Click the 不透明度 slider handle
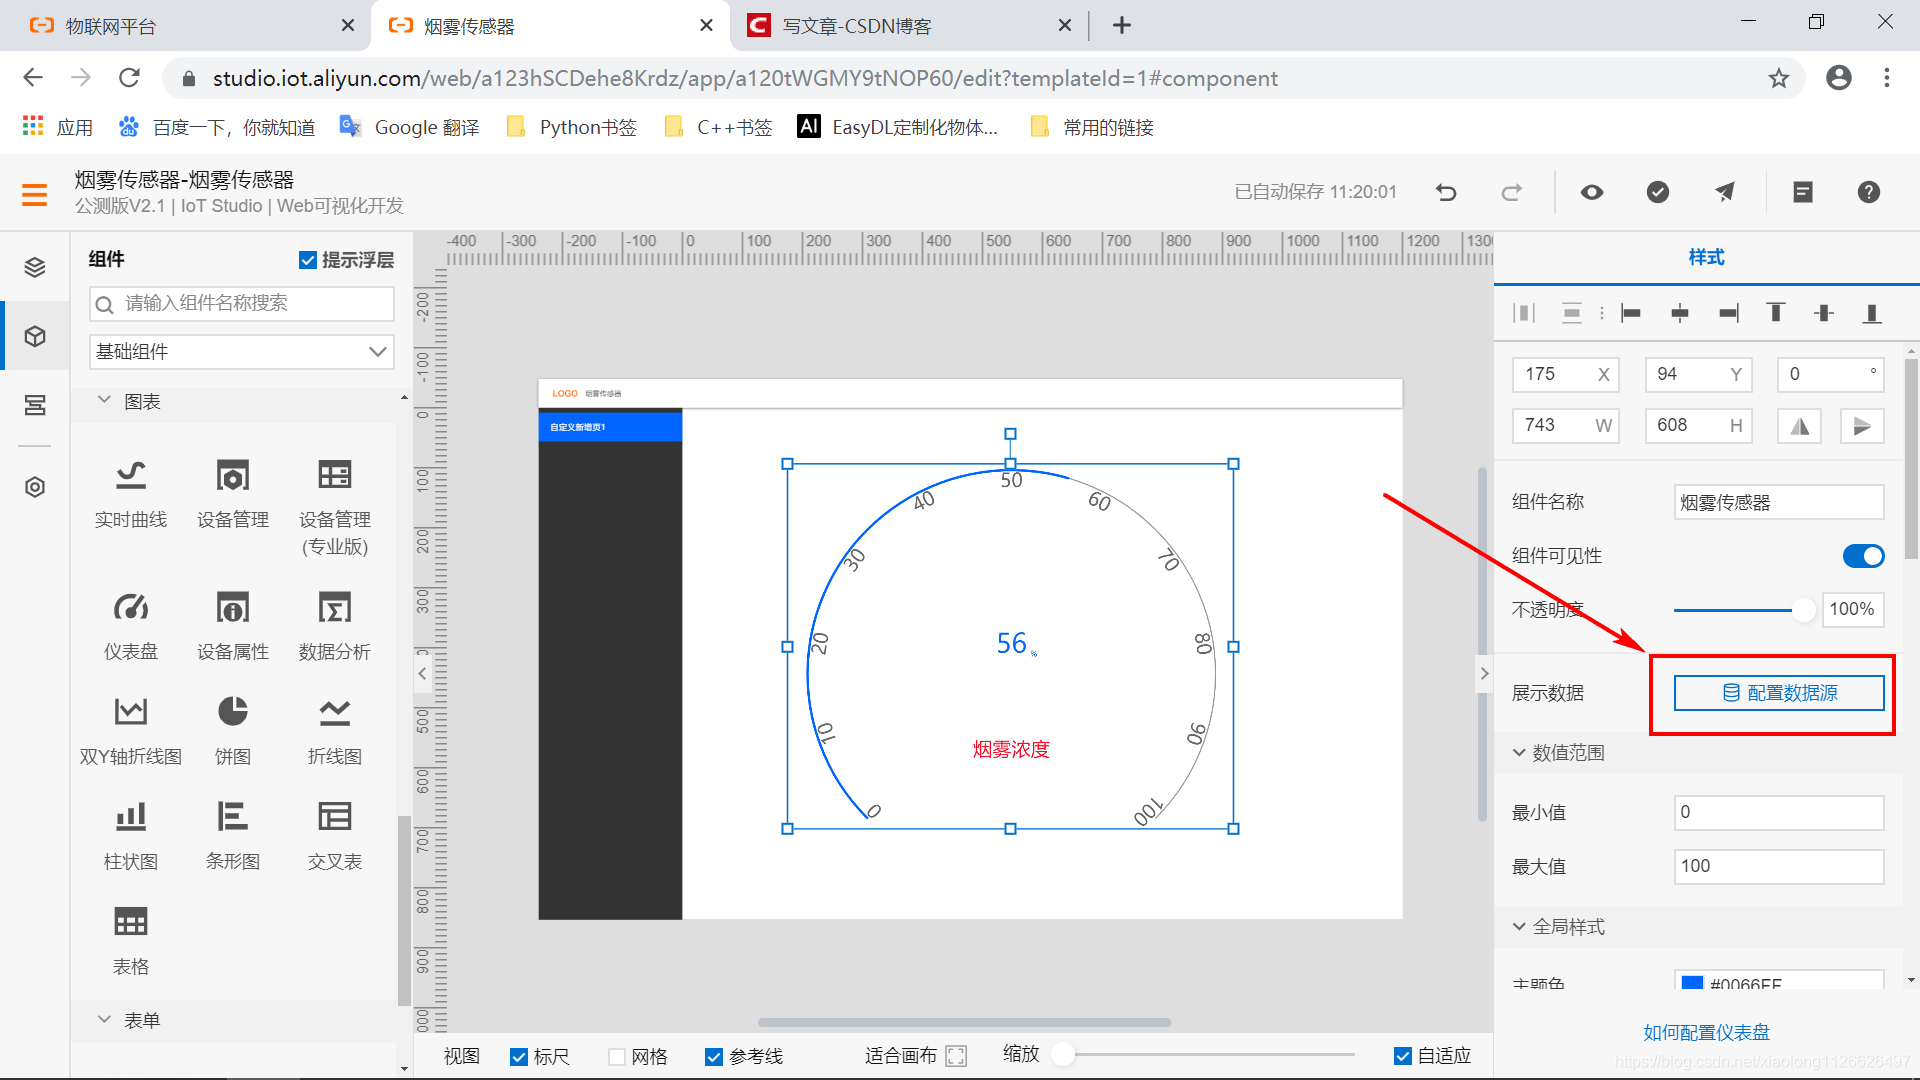This screenshot has width=1920, height=1080. [1803, 610]
